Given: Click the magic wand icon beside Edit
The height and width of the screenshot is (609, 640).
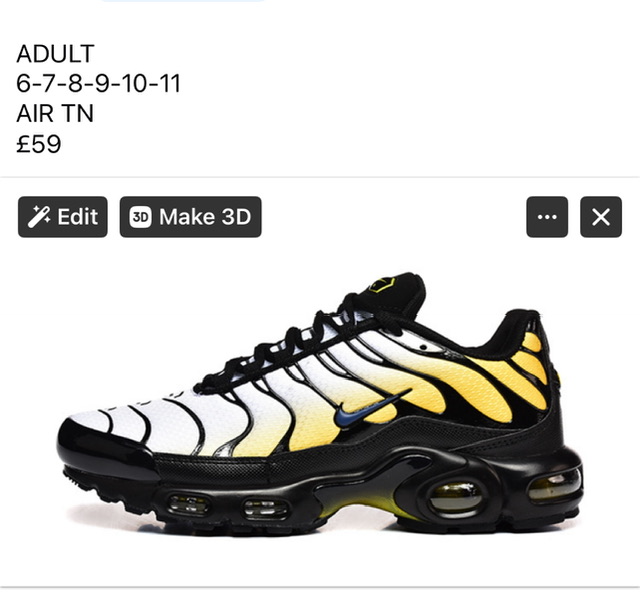Looking at the screenshot, I should (39, 217).
